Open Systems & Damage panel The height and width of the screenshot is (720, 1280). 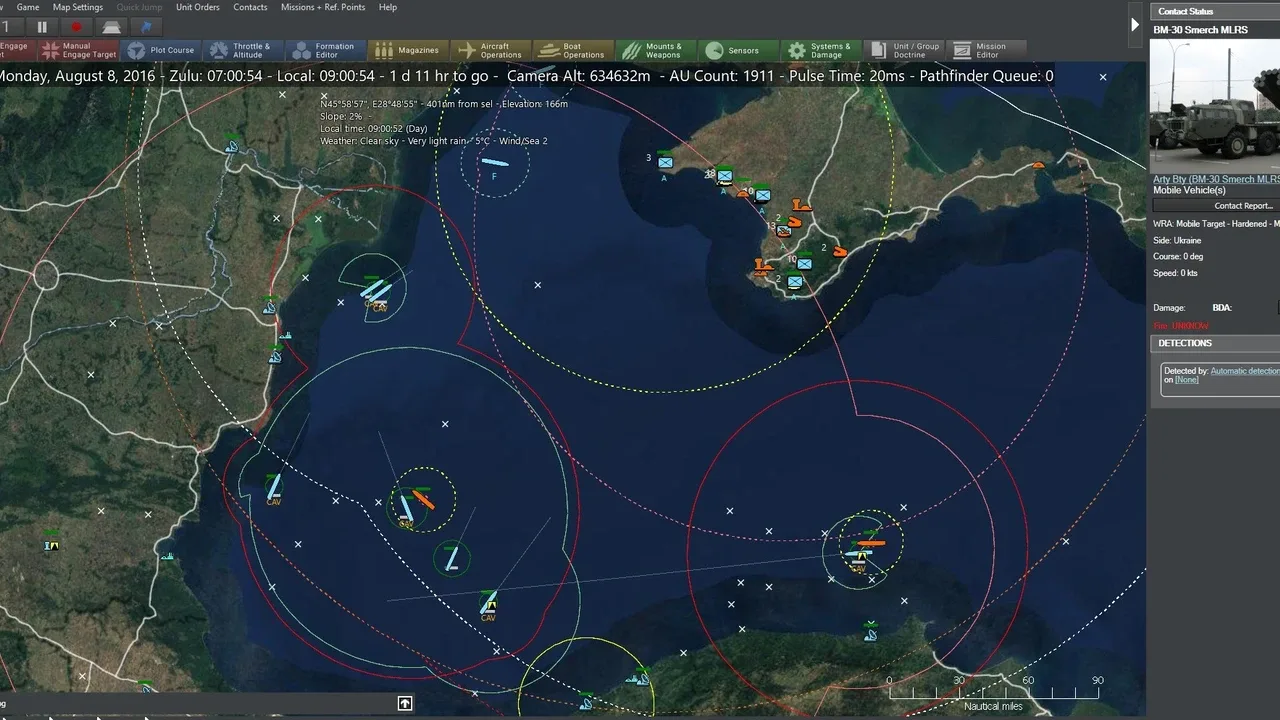[x=819, y=50]
